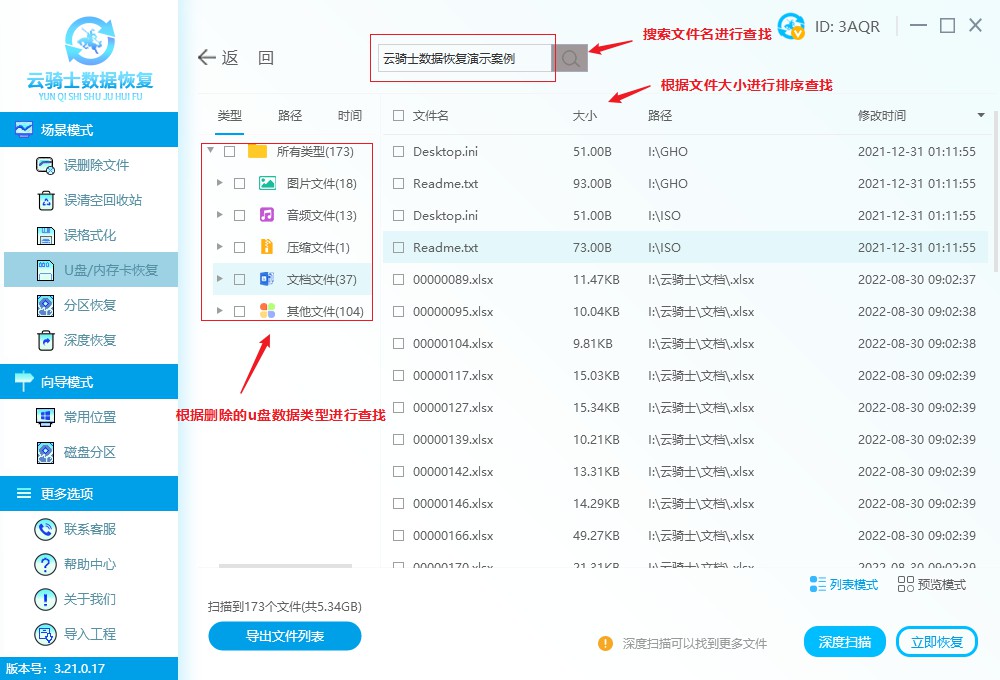This screenshot has height=680, width=1000.
Task: Expand the 文档文件(37) tree node
Action: point(222,280)
